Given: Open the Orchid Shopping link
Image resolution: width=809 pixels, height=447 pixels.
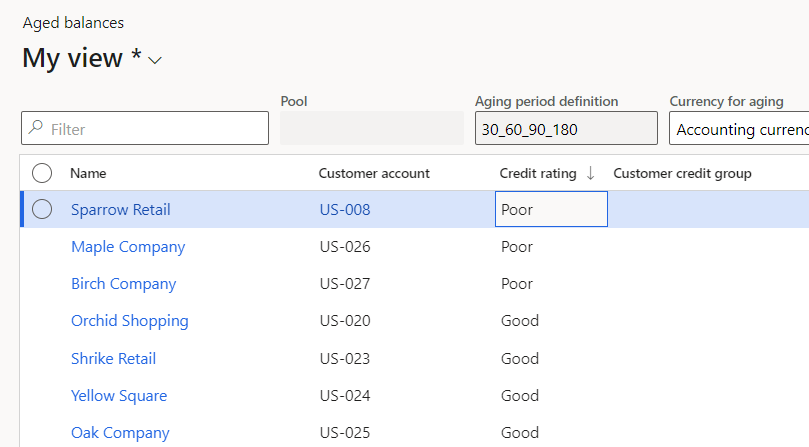Looking at the screenshot, I should point(130,321).
